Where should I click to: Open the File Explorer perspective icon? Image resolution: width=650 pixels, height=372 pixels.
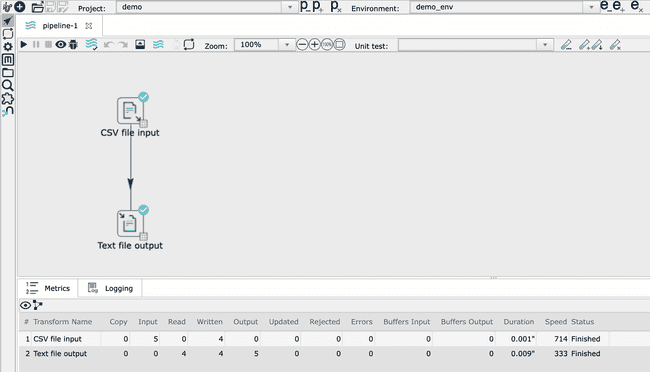click(8, 73)
